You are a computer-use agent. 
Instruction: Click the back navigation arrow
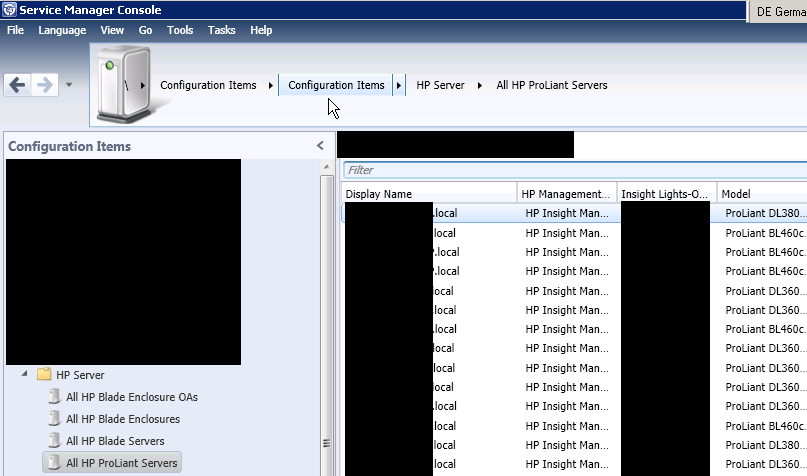tap(17, 85)
